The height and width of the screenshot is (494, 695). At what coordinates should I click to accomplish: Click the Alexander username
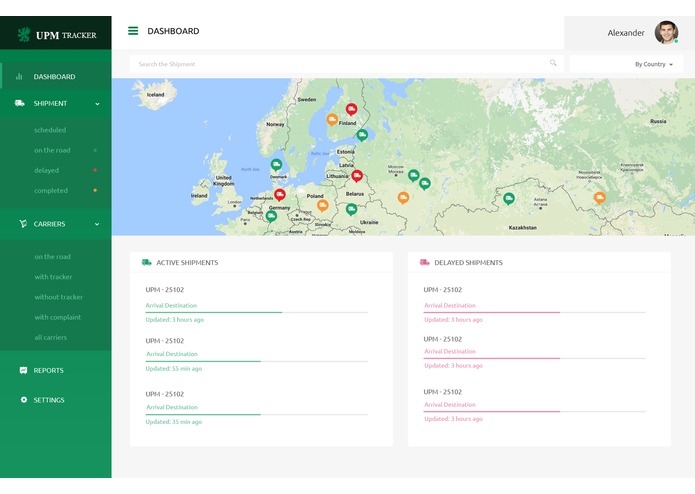click(x=626, y=33)
